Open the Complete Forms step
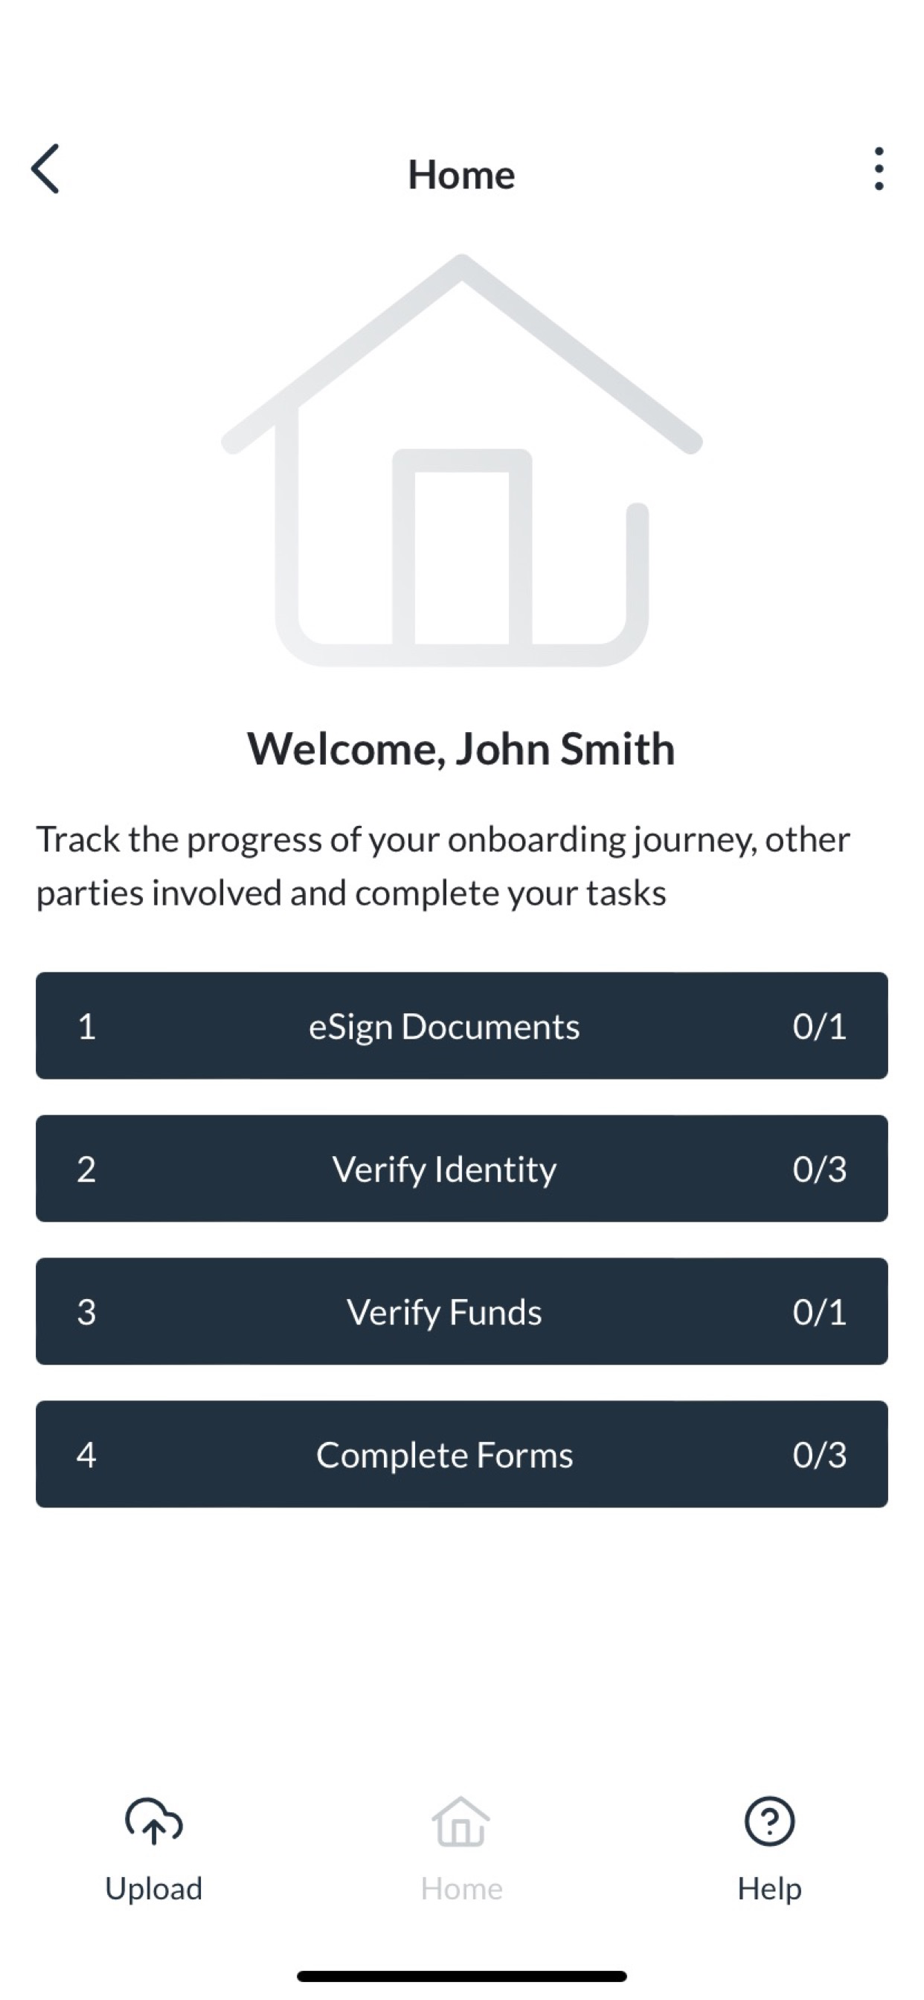Viewport: 924px width, 2000px height. (x=462, y=1454)
